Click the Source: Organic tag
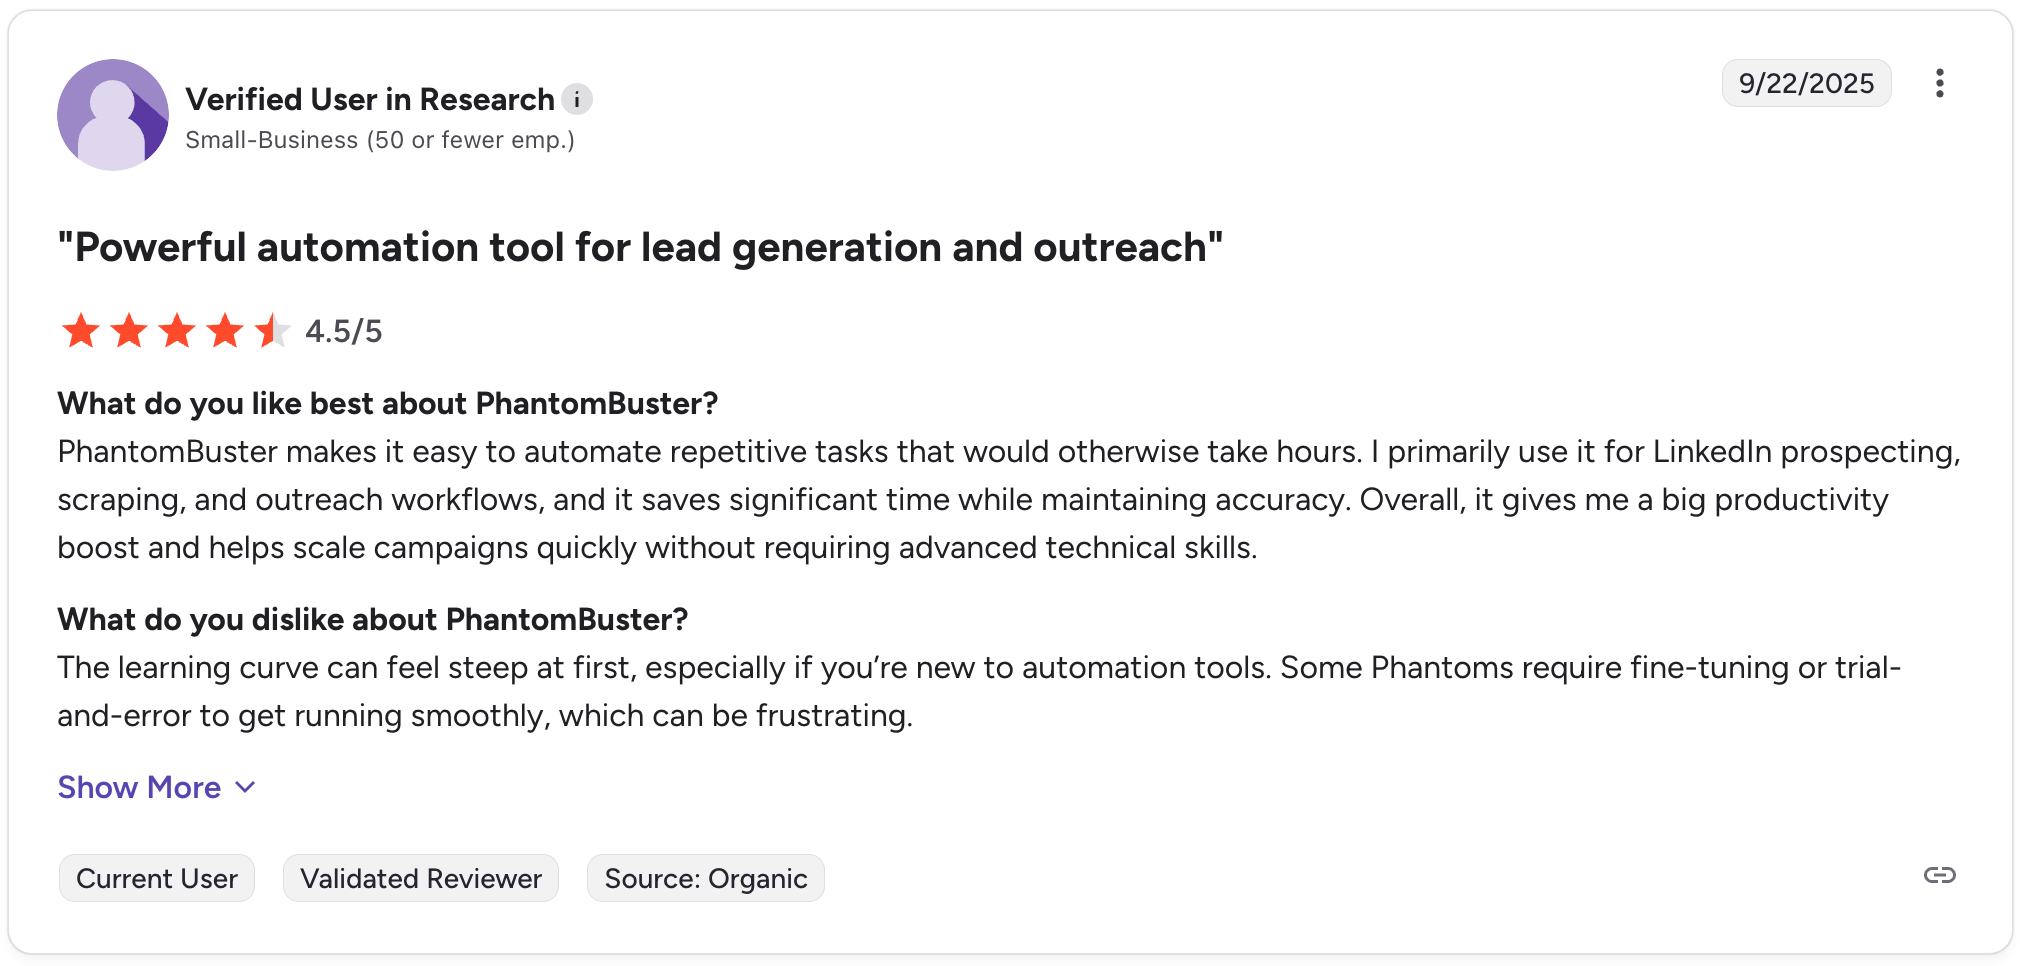The height and width of the screenshot is (966, 2020). (705, 879)
